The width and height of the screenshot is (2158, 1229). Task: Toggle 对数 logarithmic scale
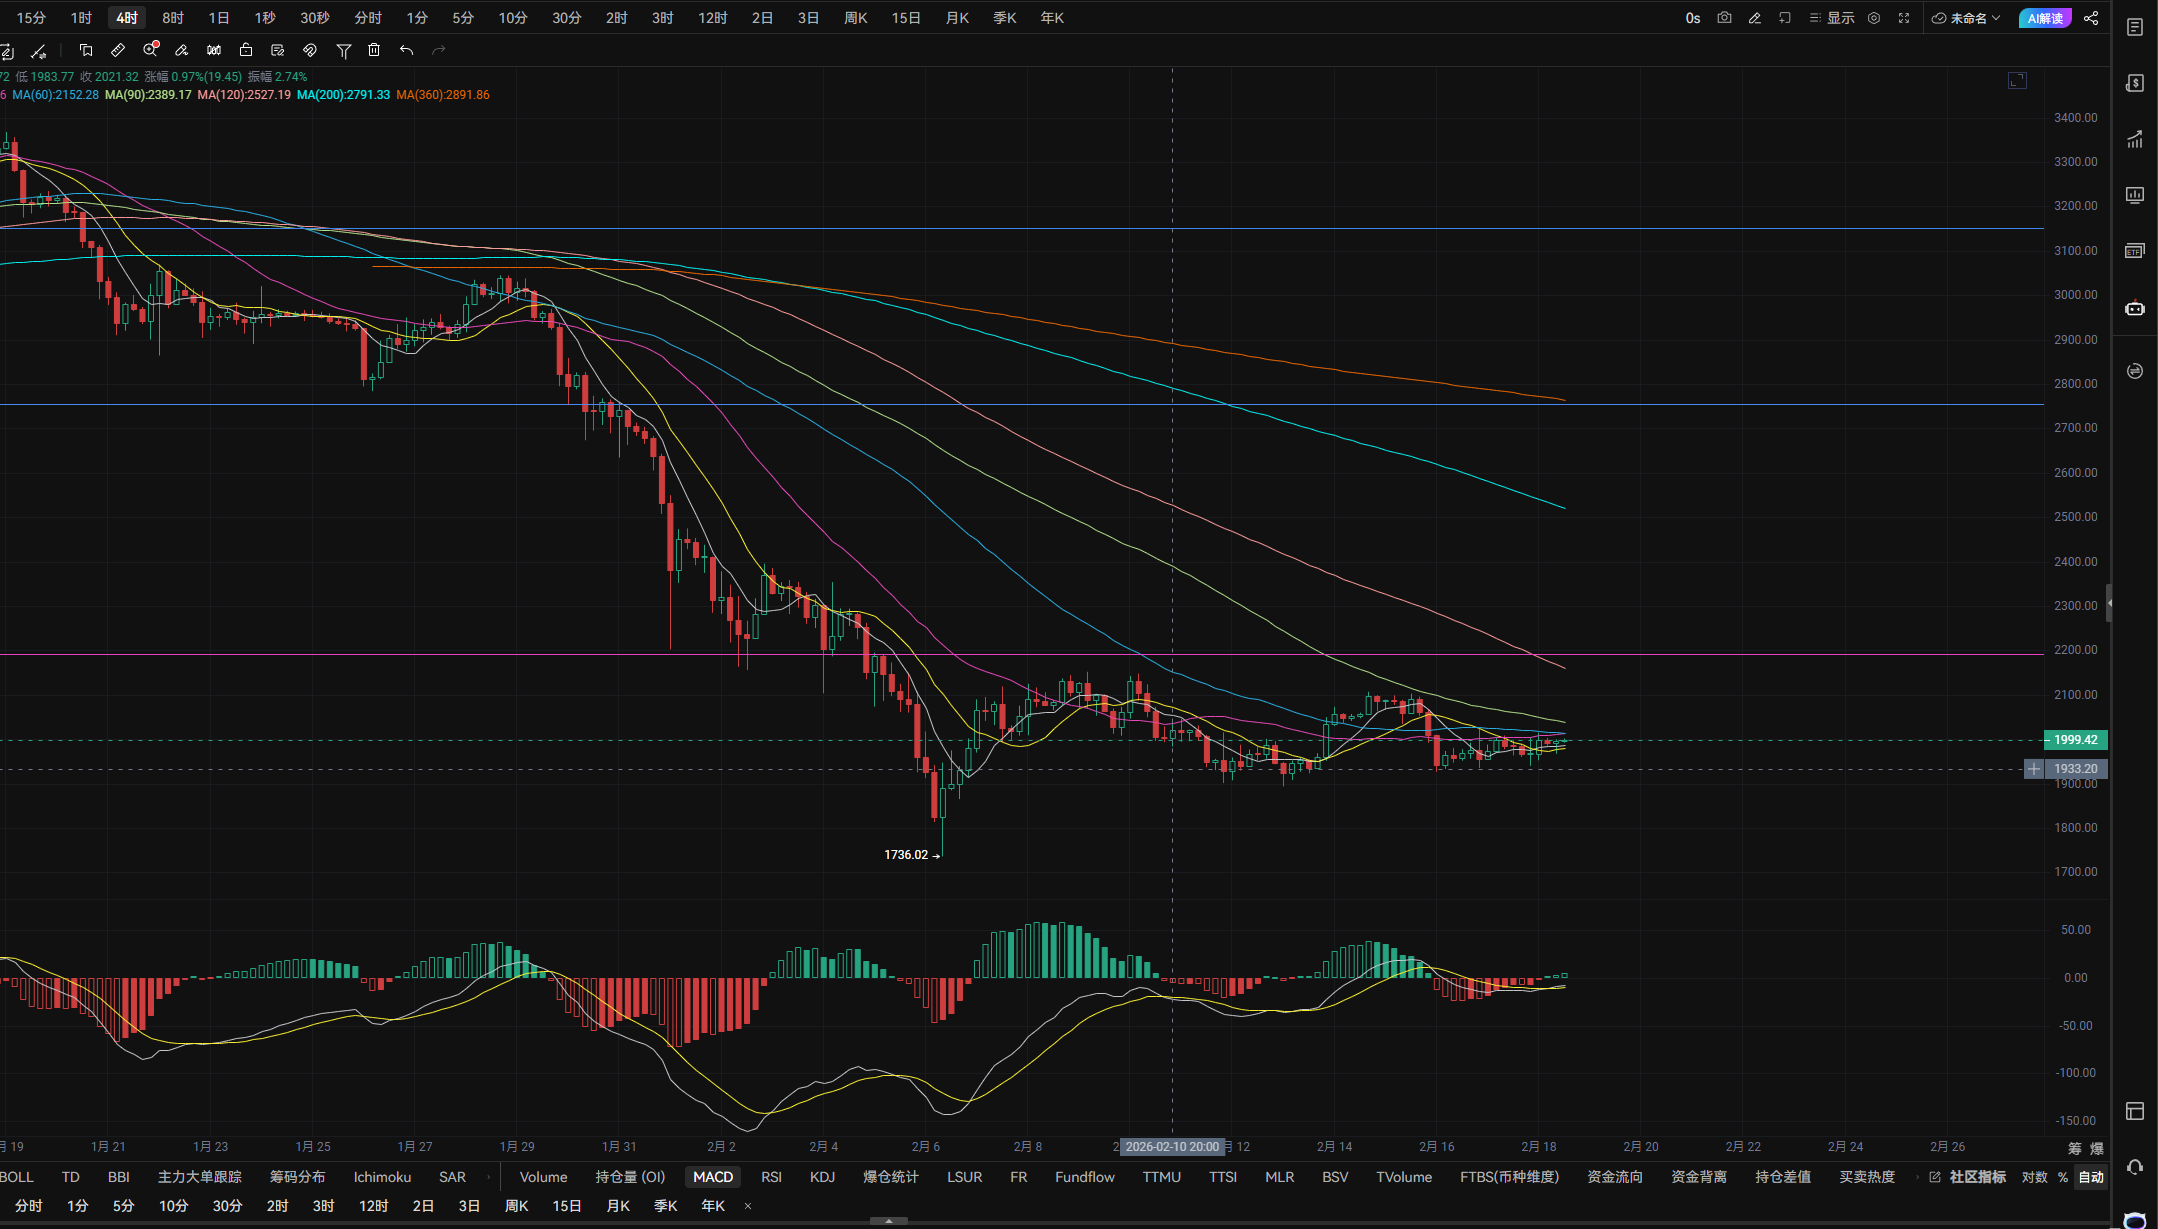2034,1177
